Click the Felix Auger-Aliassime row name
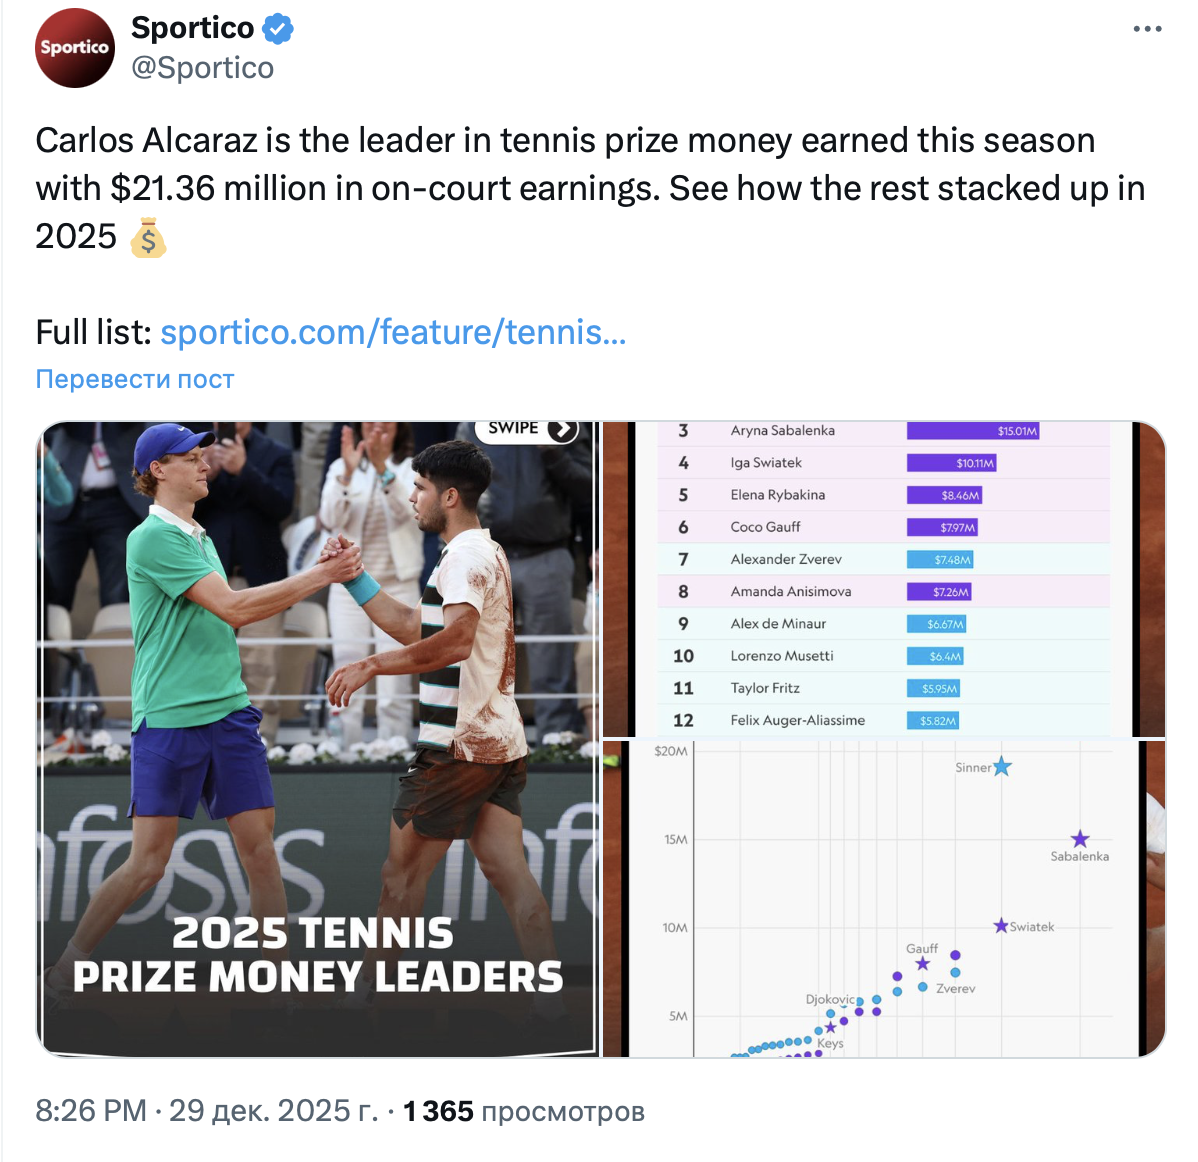The image size is (1198, 1162). 797,720
